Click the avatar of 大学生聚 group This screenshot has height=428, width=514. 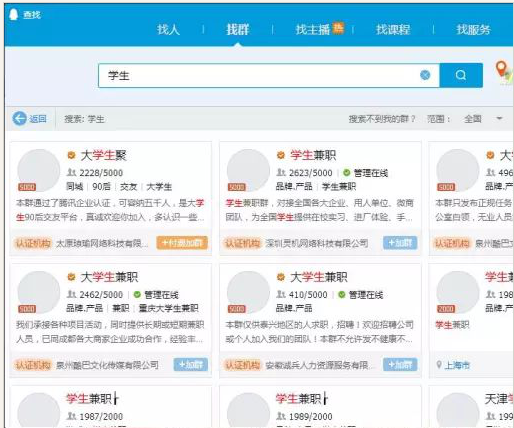39,170
